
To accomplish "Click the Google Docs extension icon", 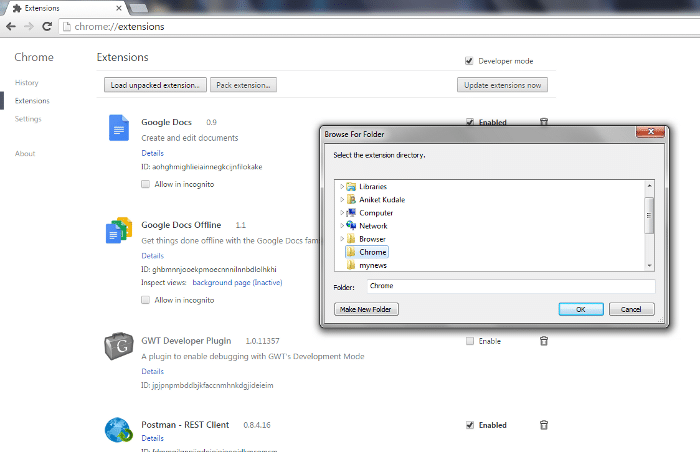I will pos(119,128).
